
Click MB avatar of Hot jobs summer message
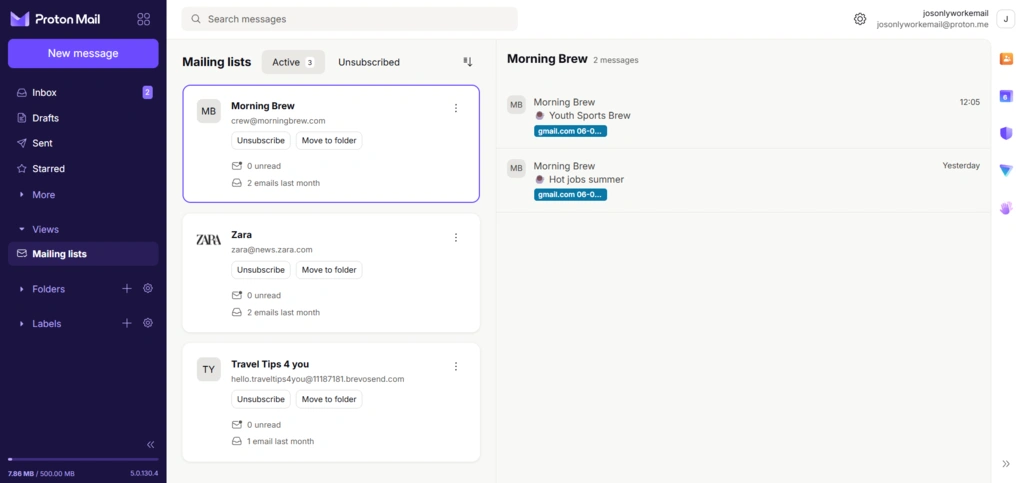click(x=517, y=169)
